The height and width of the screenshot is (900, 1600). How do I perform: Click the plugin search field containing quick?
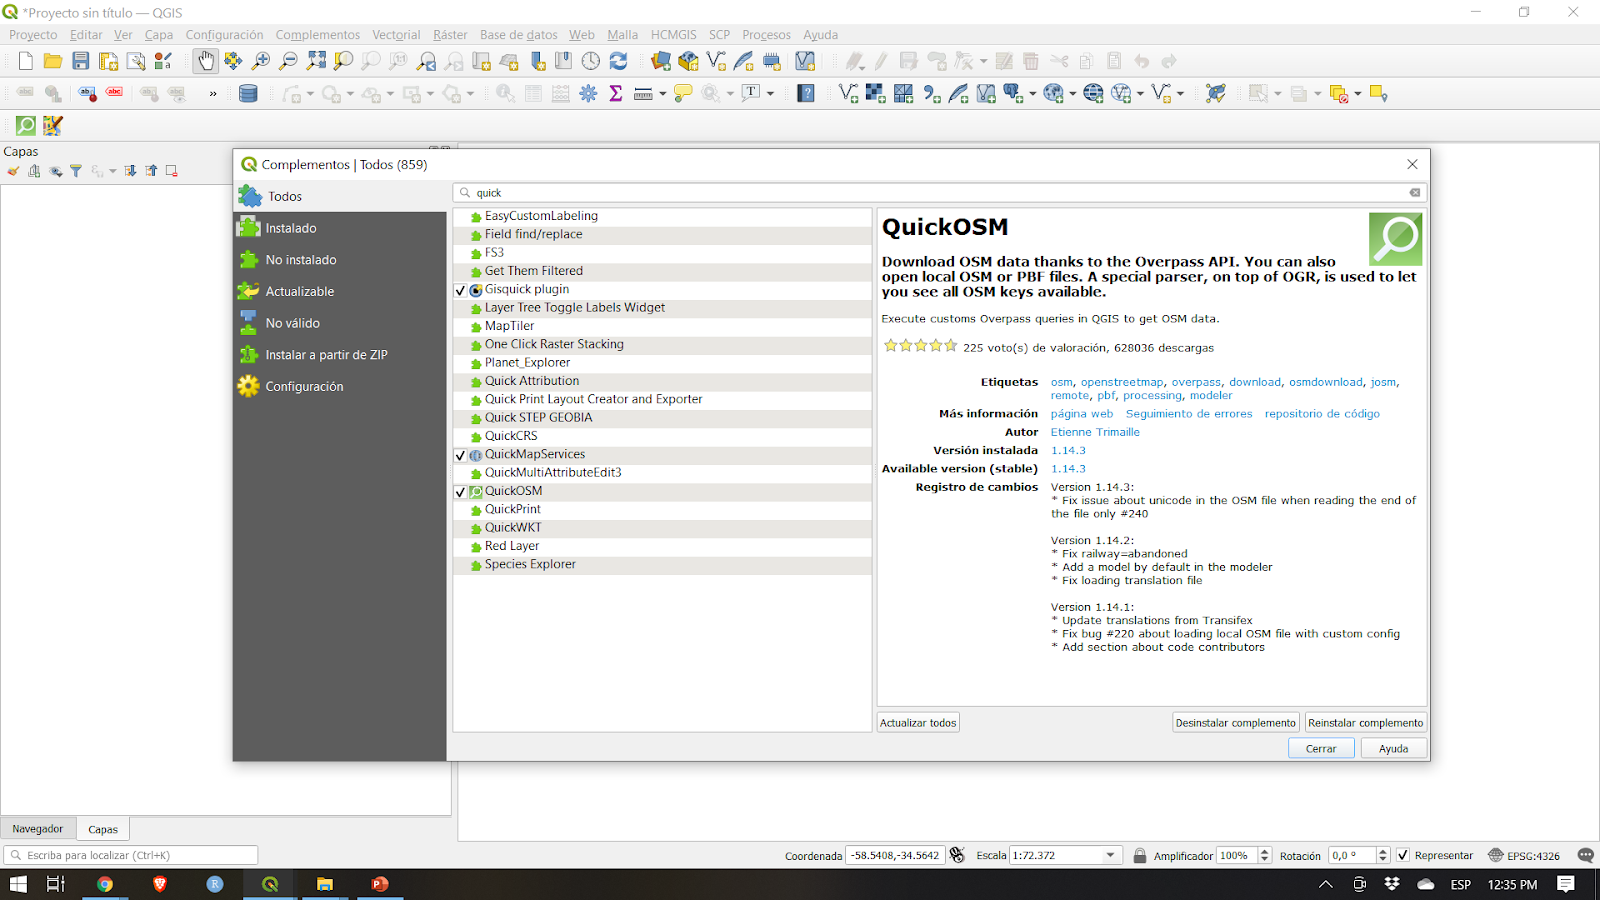tap(940, 193)
